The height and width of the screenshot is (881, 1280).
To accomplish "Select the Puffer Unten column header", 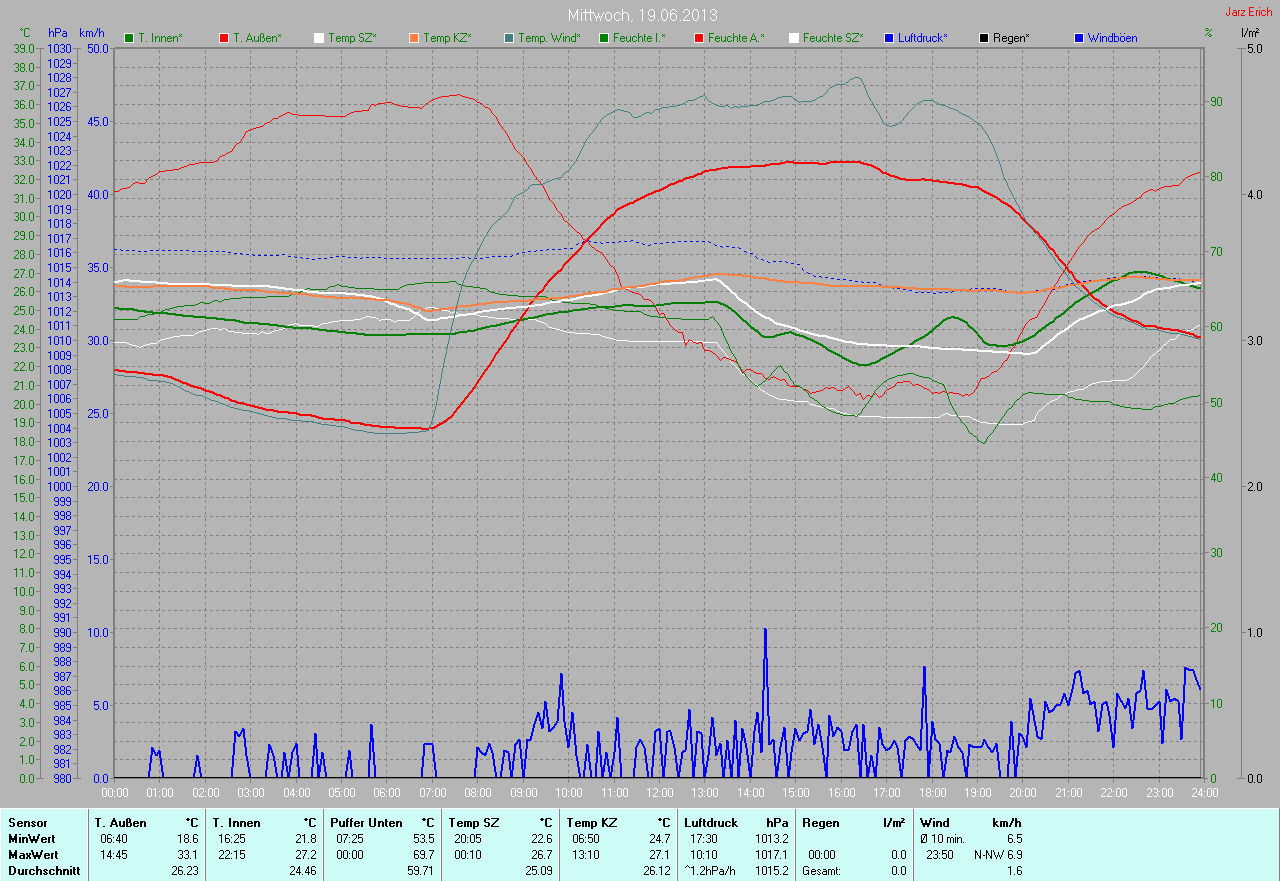I will pos(366,822).
